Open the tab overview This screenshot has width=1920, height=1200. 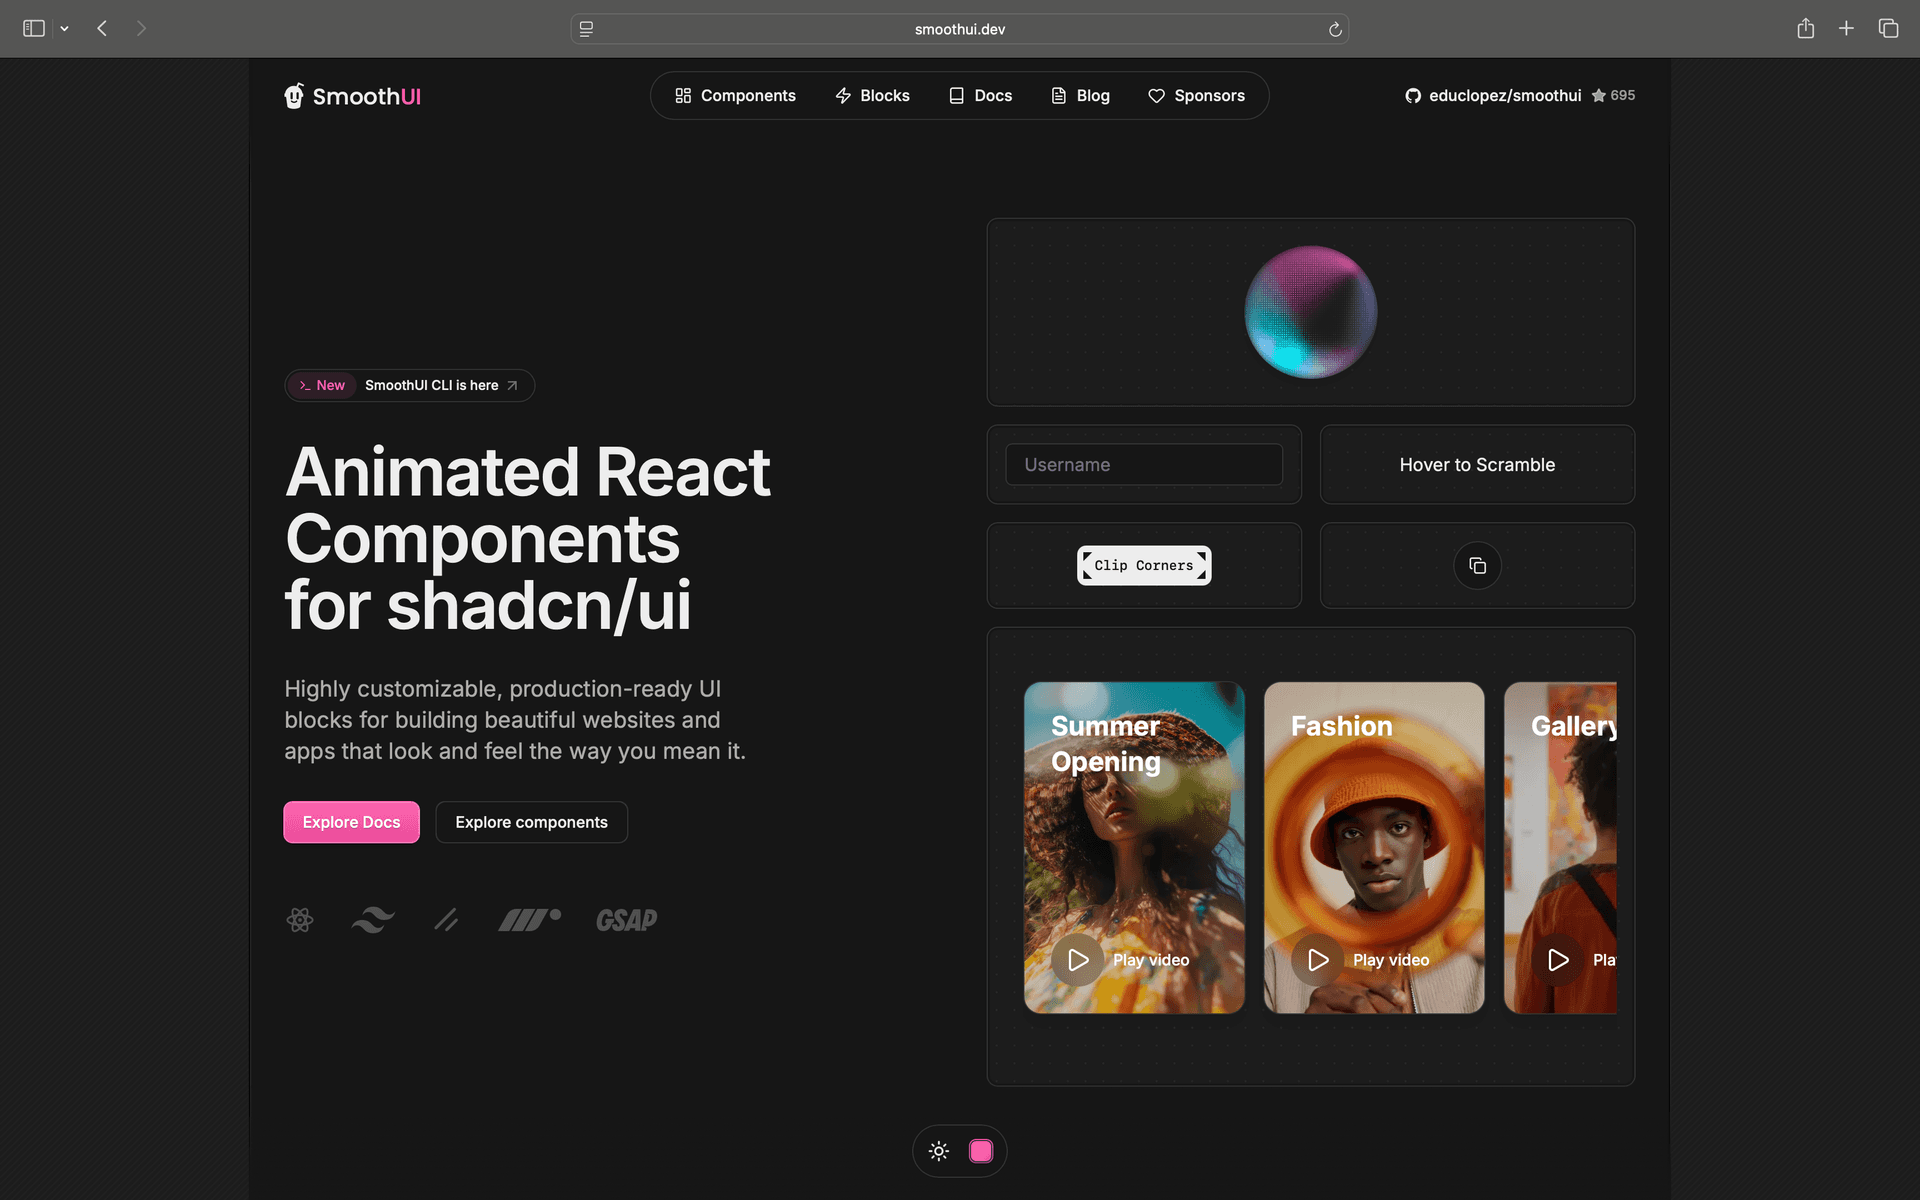coord(1888,29)
